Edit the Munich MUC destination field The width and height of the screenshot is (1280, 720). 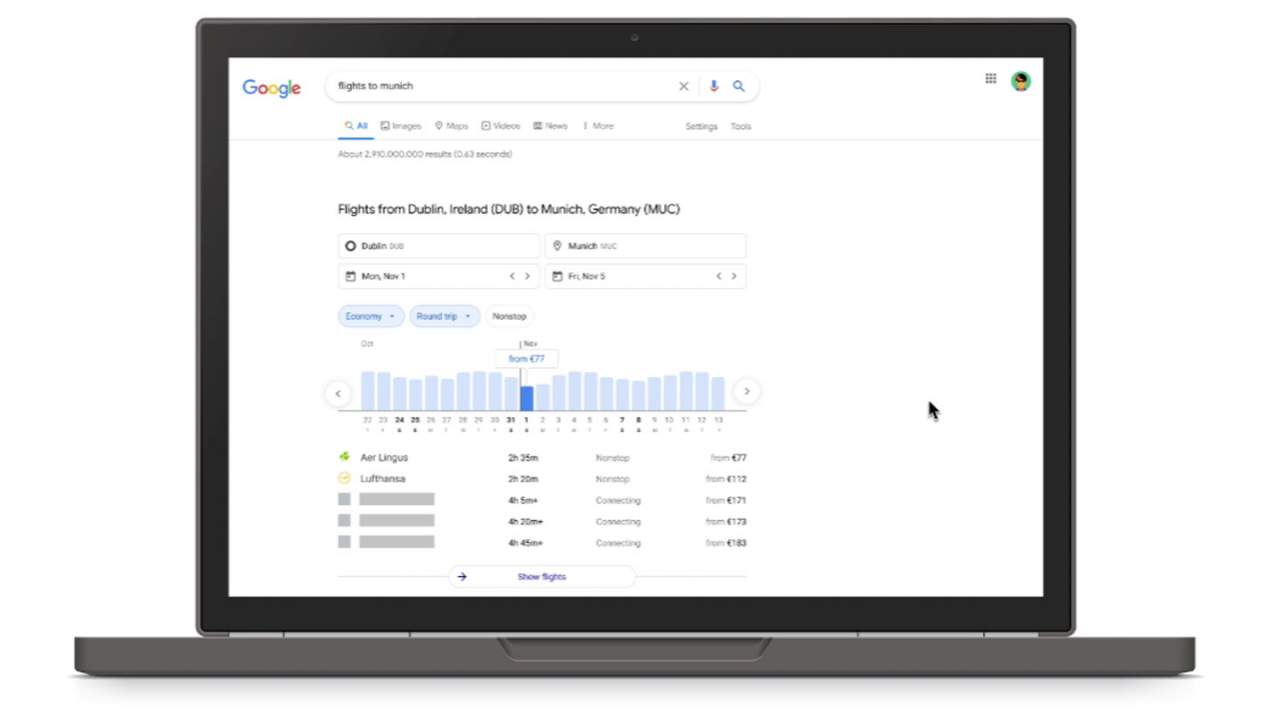click(x=645, y=245)
